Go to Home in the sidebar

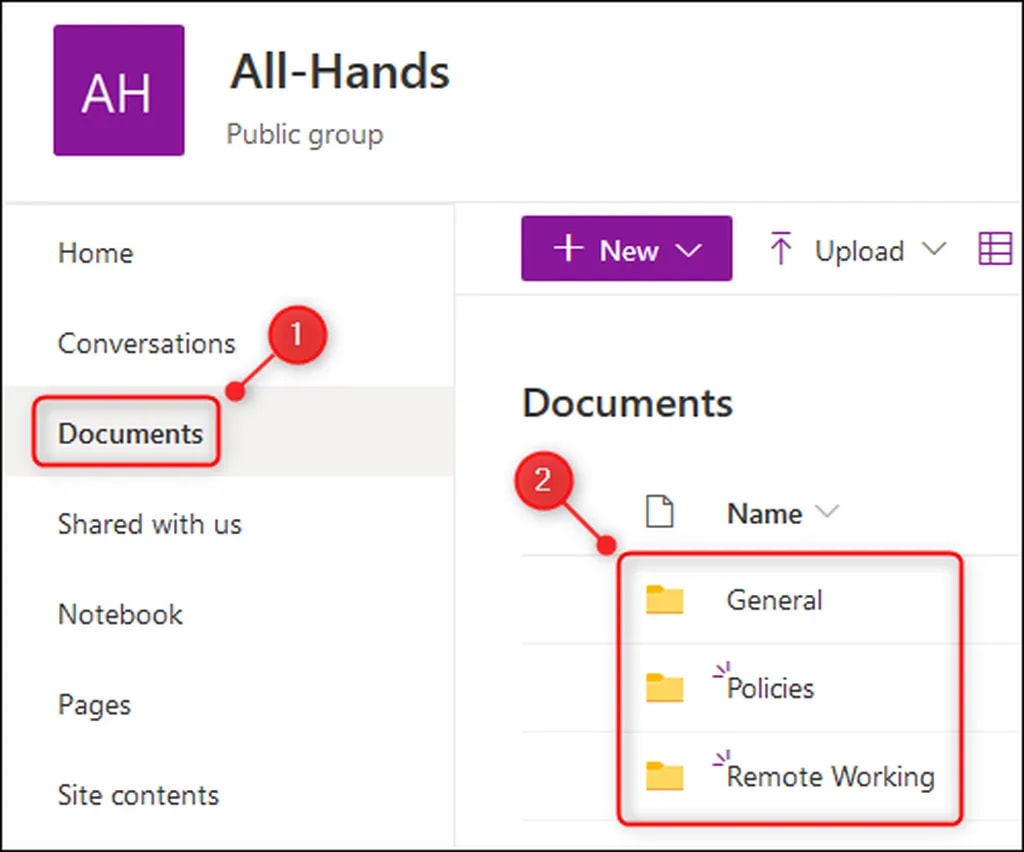tap(95, 253)
